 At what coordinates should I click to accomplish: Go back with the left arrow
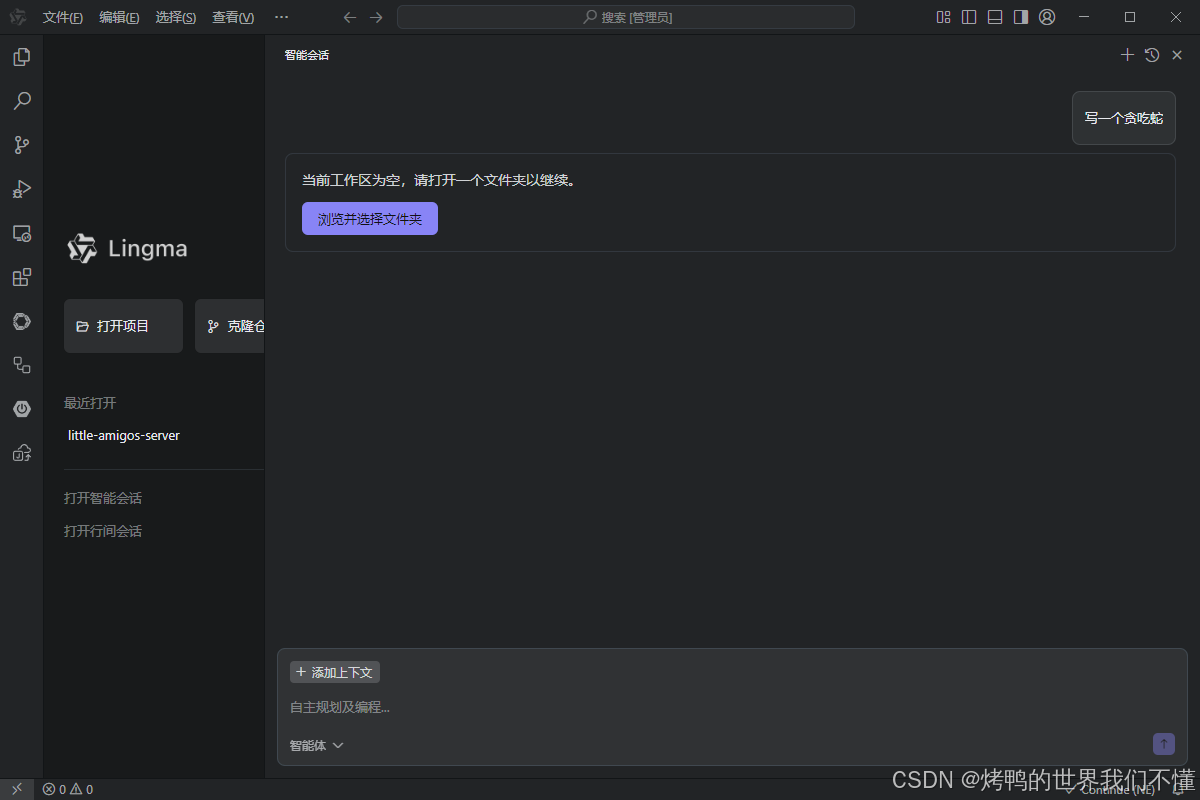click(349, 17)
